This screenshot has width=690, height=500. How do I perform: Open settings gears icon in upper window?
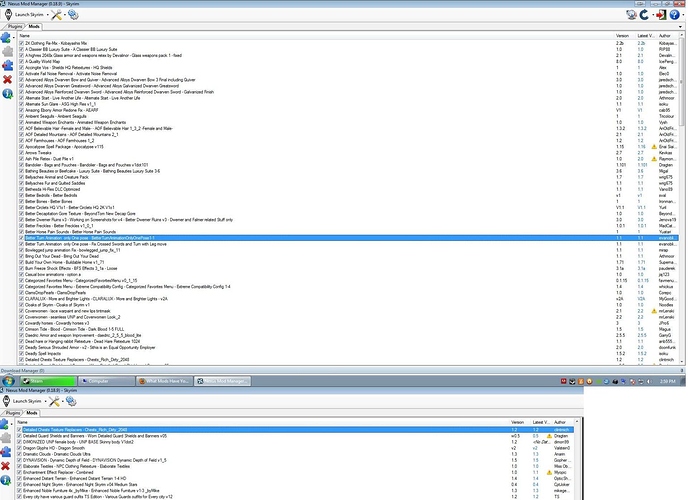click(73, 15)
